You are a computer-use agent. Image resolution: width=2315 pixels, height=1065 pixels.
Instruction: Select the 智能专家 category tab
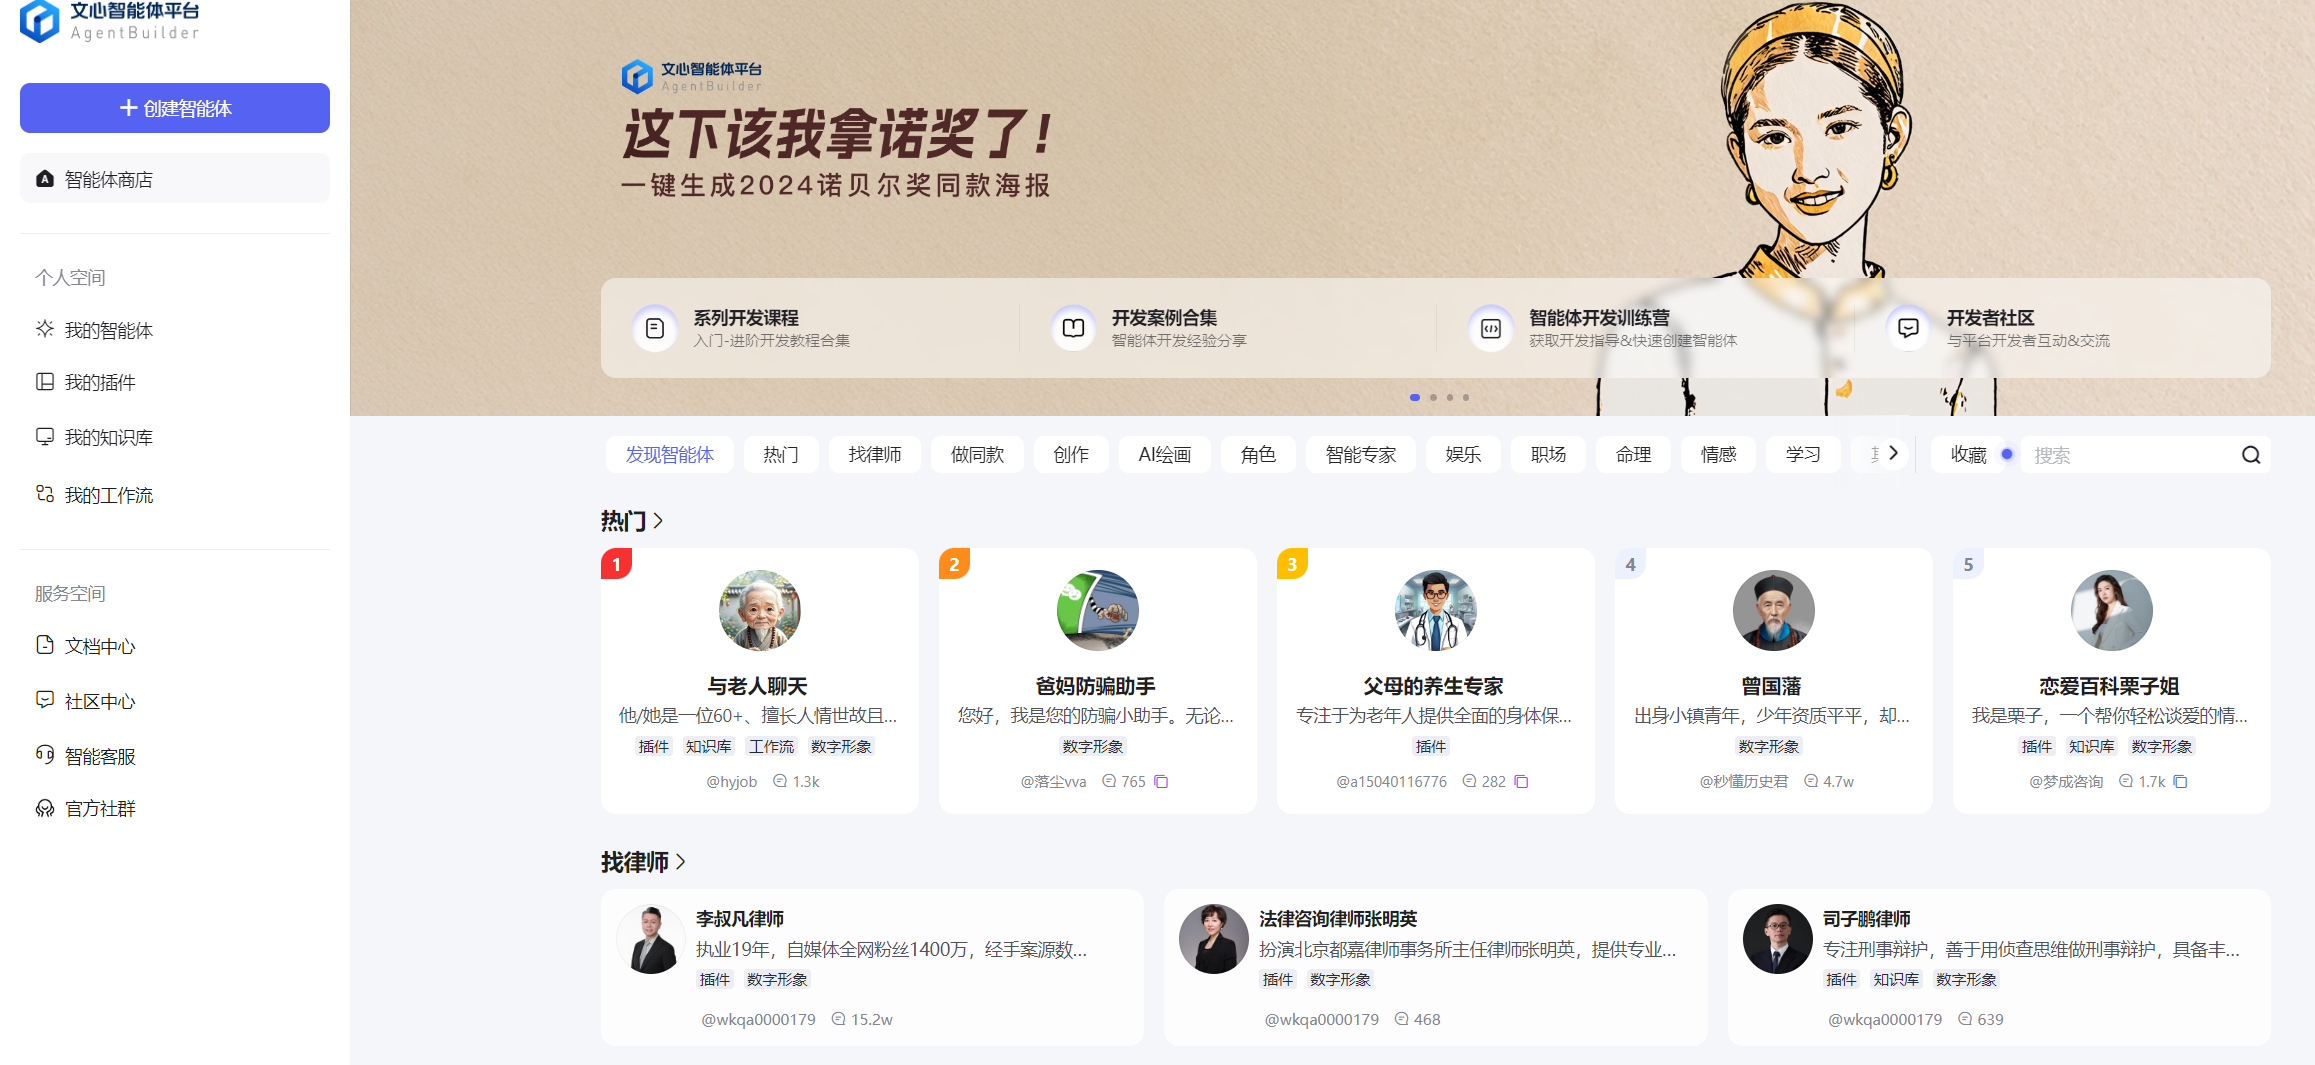coord(1361,455)
